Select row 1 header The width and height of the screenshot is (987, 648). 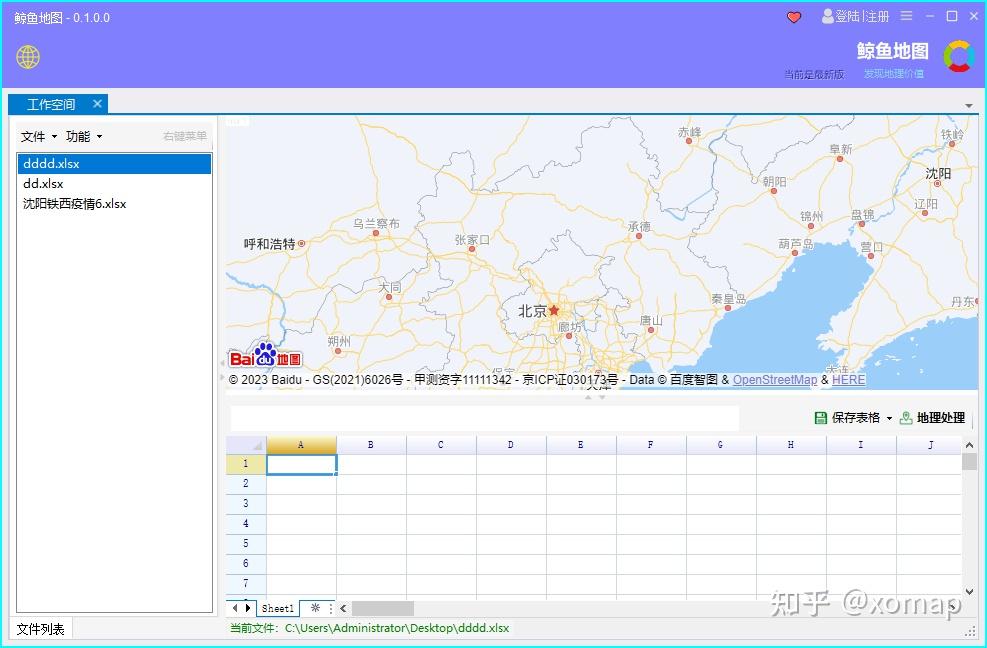(x=246, y=464)
